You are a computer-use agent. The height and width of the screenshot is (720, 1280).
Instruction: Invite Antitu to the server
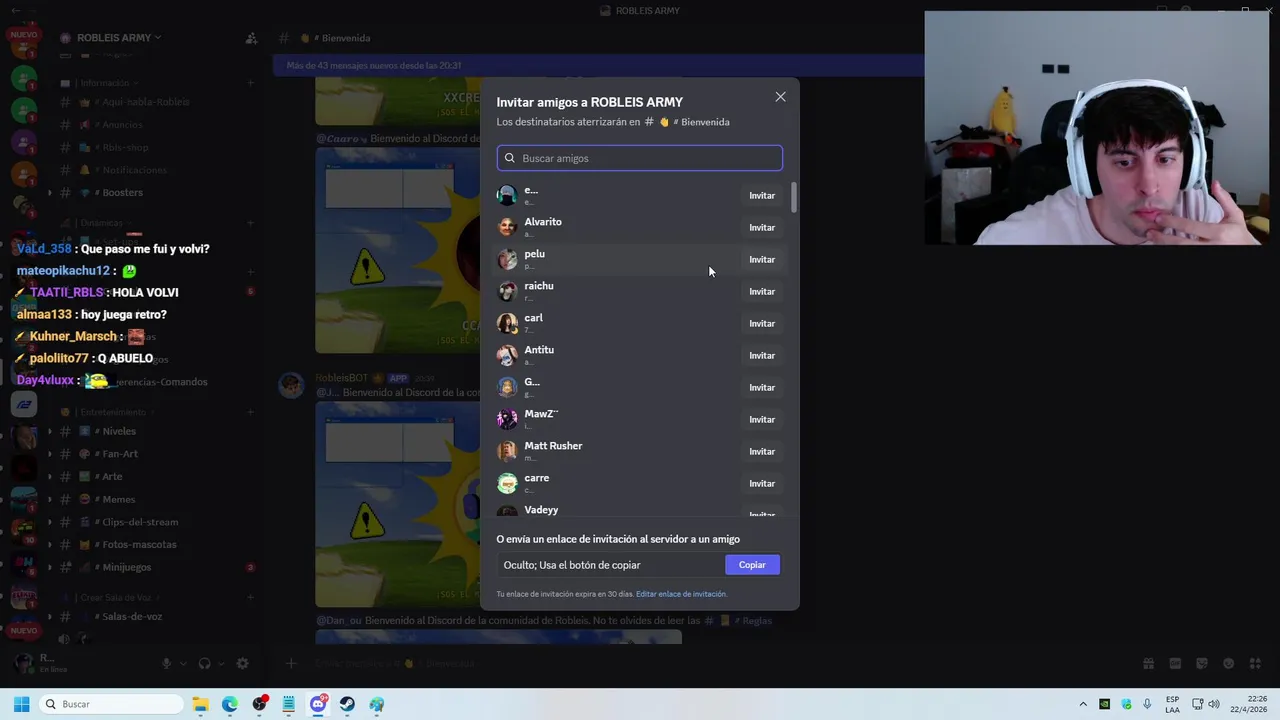(762, 356)
